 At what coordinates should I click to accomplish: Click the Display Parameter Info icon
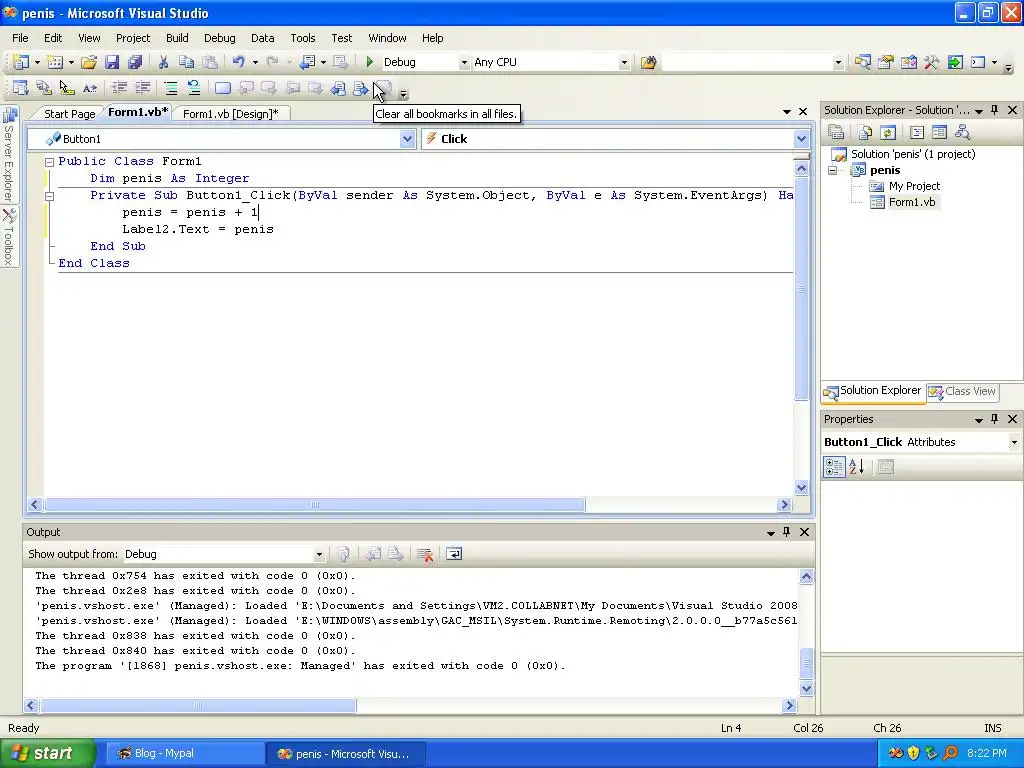pos(44,88)
